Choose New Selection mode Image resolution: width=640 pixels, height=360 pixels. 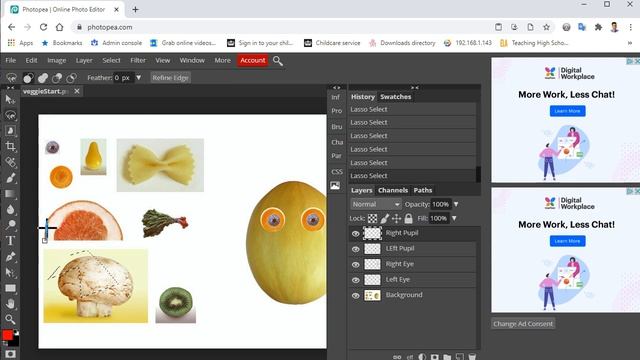coord(28,78)
